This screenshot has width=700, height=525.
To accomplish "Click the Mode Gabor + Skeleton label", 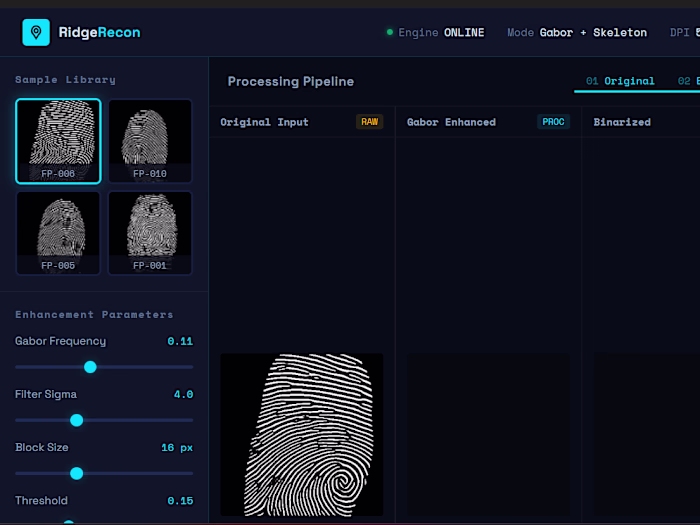I will pyautogui.click(x=577, y=33).
